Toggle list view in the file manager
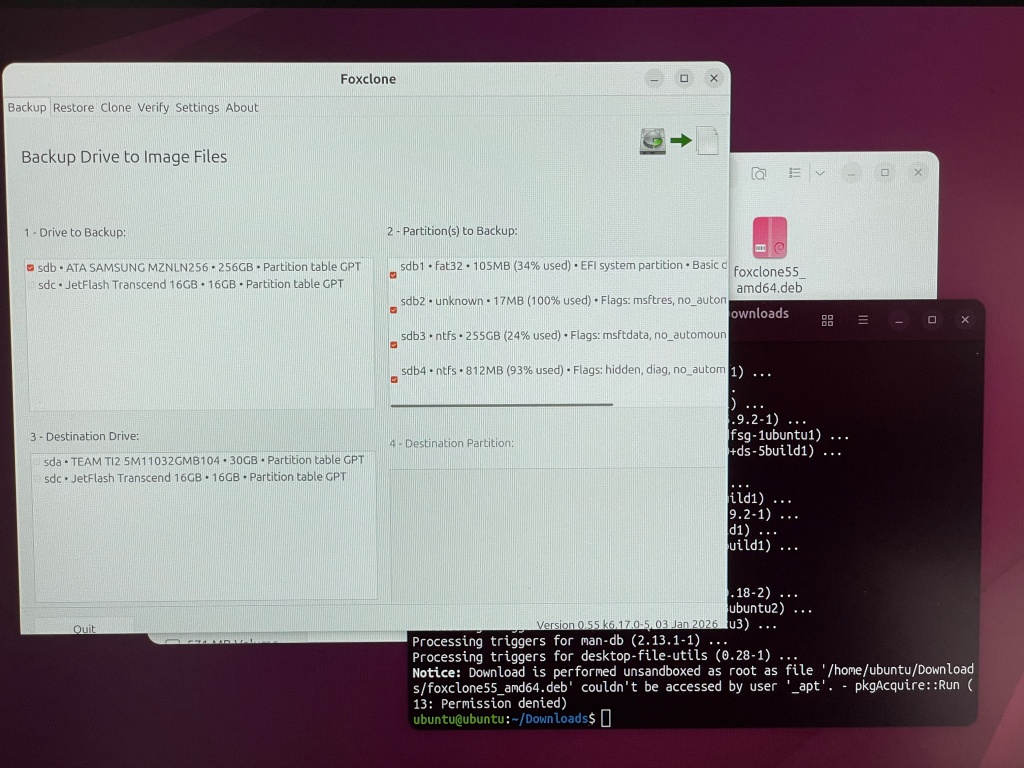 pos(795,173)
